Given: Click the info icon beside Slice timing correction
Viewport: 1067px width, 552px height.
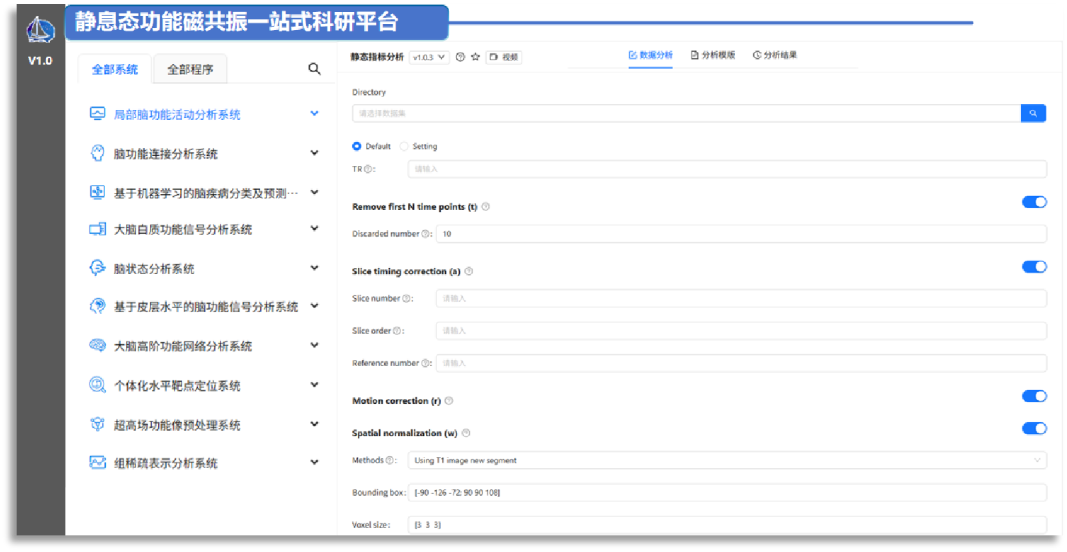Looking at the screenshot, I should [x=469, y=271].
